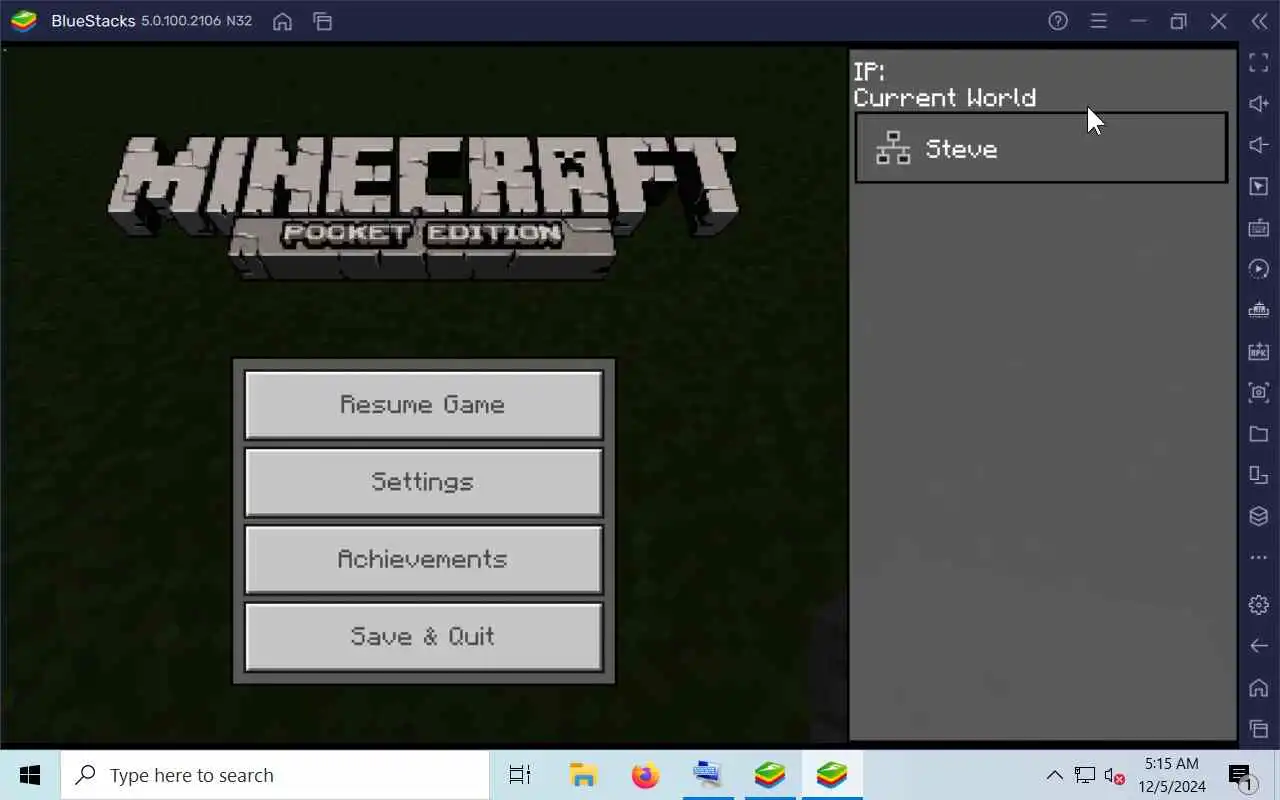Viewport: 1280px width, 800px height.
Task: Open the notification center icon
Action: coord(1241,775)
